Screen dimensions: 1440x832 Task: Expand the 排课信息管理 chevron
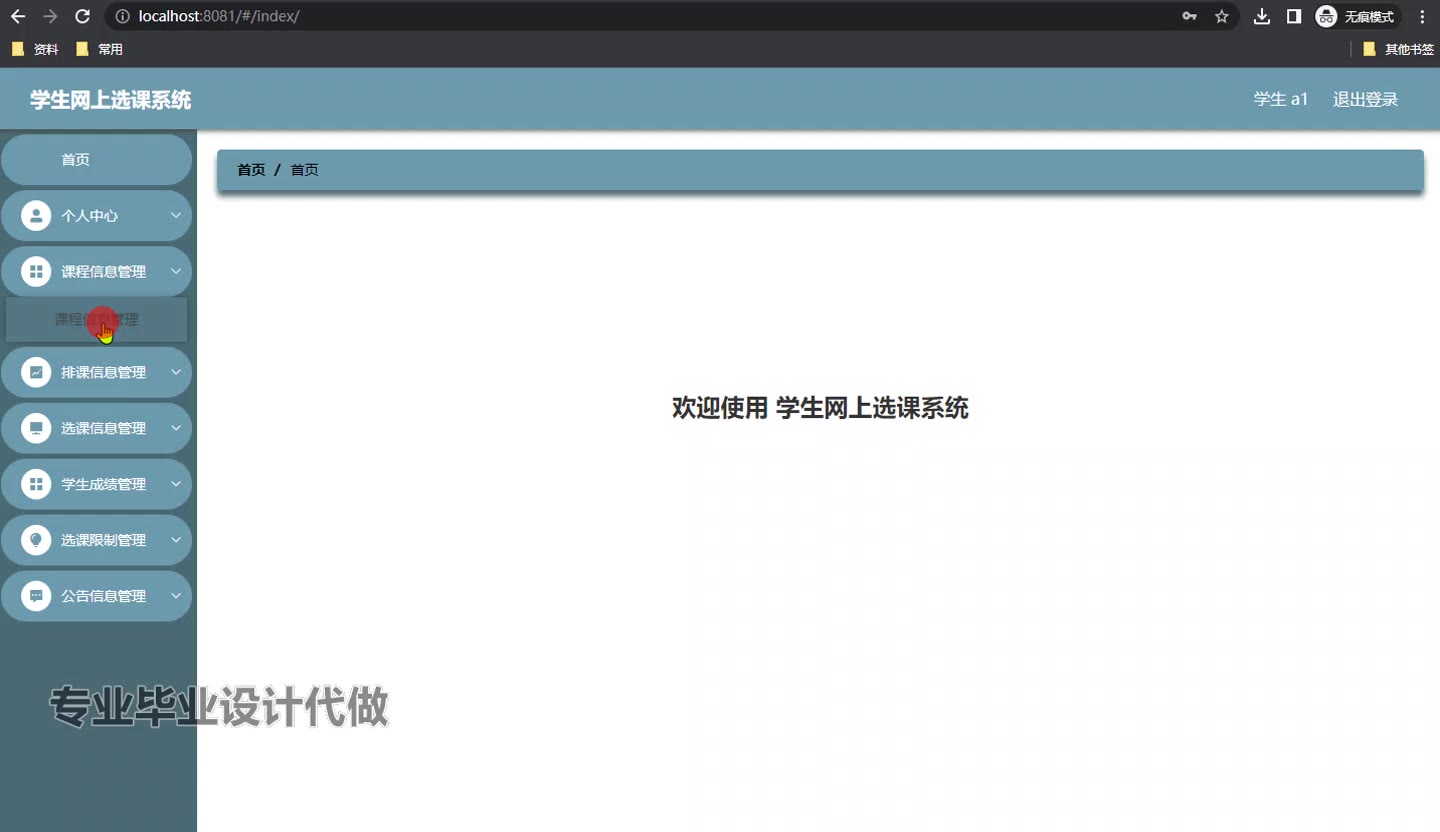pyautogui.click(x=176, y=372)
